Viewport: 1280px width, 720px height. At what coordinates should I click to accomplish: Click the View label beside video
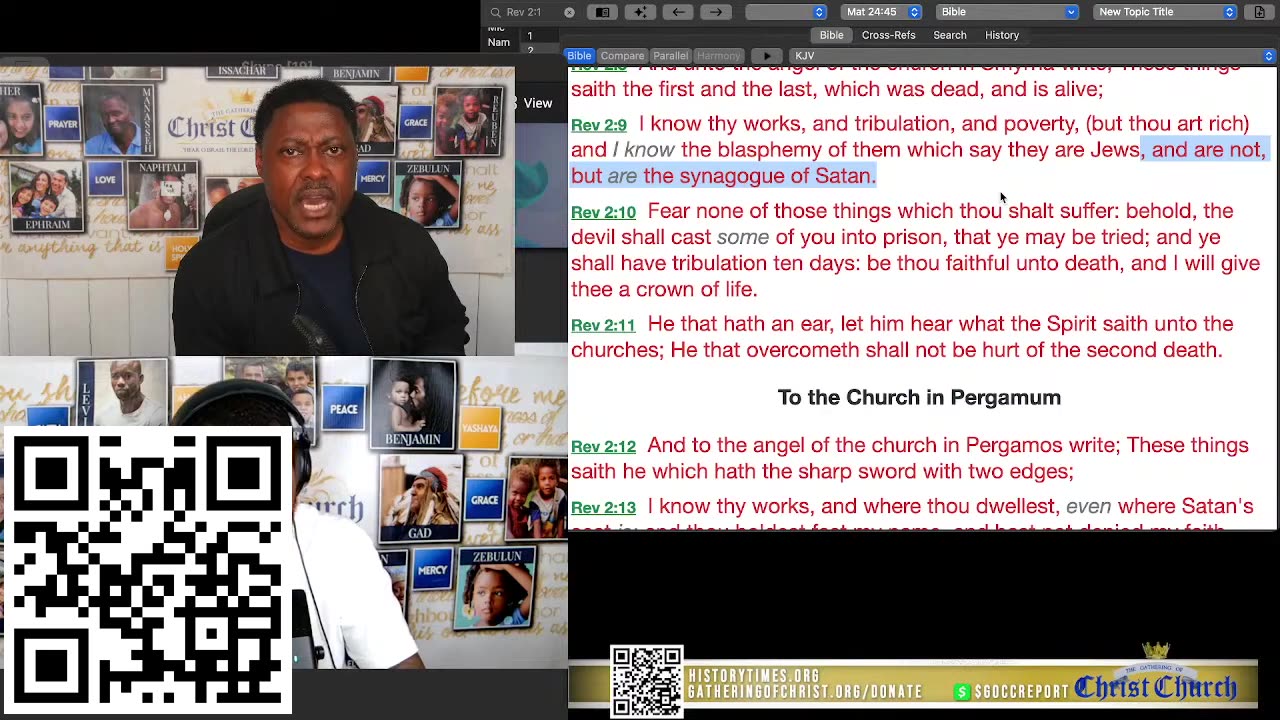click(x=537, y=103)
